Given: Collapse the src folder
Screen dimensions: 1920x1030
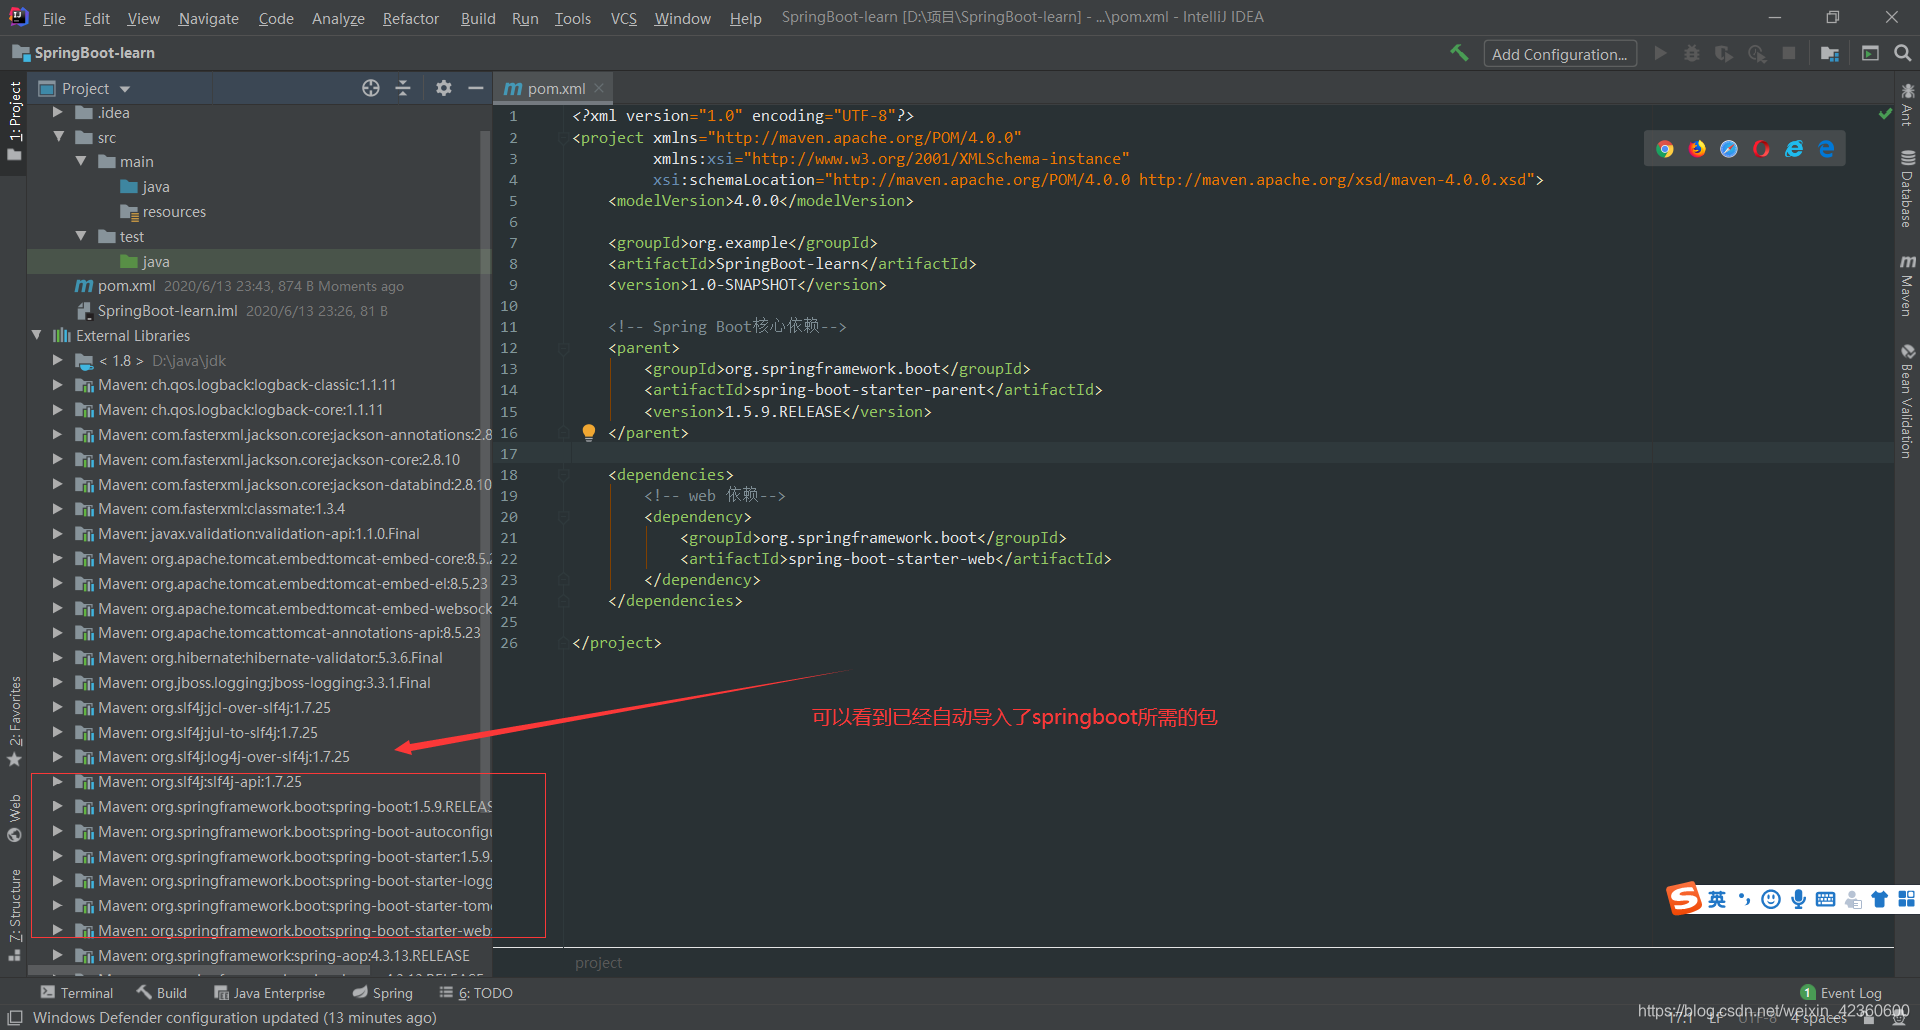Looking at the screenshot, I should 58,137.
